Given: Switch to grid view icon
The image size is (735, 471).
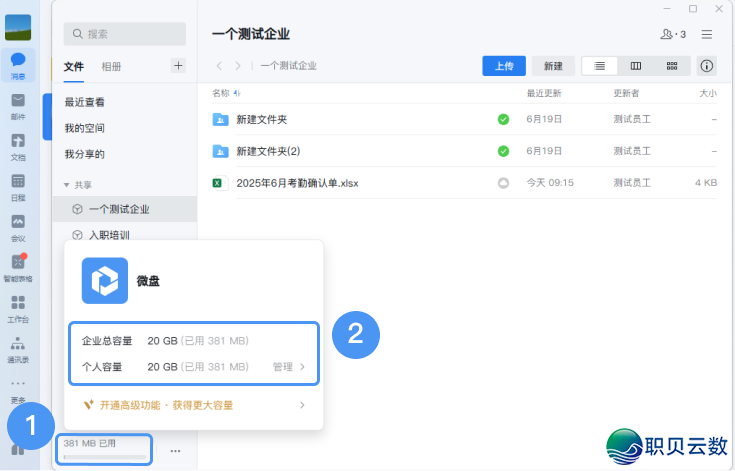Looking at the screenshot, I should [672, 66].
